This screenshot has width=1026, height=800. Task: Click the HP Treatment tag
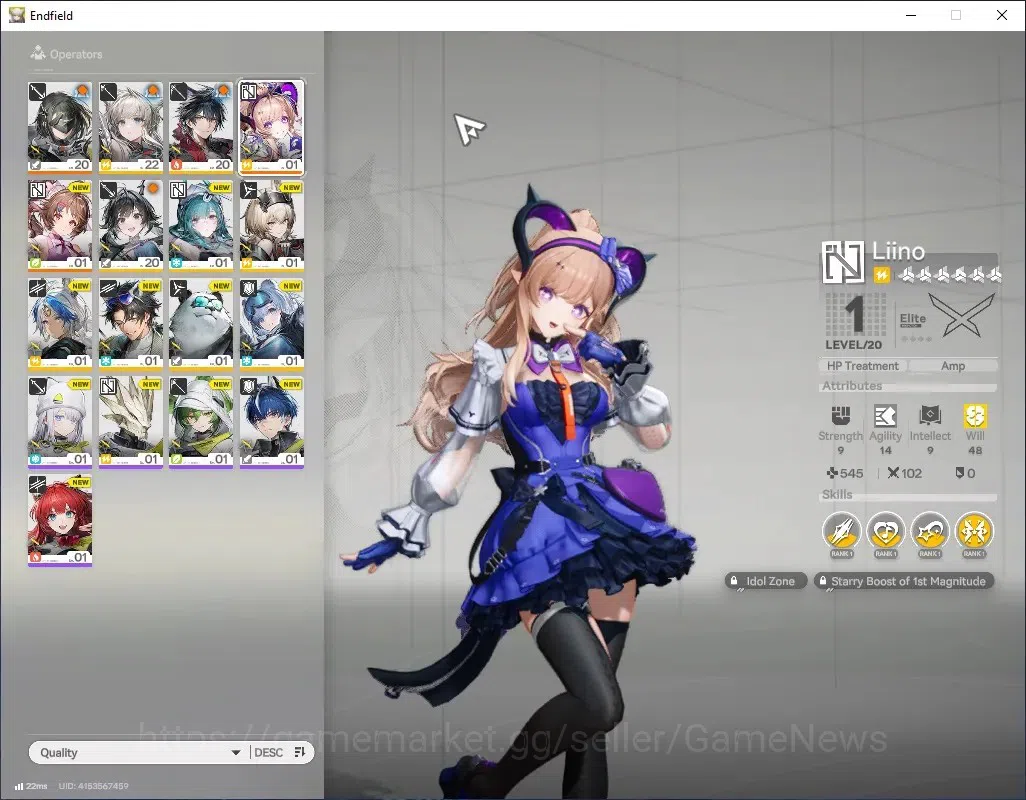(x=862, y=366)
